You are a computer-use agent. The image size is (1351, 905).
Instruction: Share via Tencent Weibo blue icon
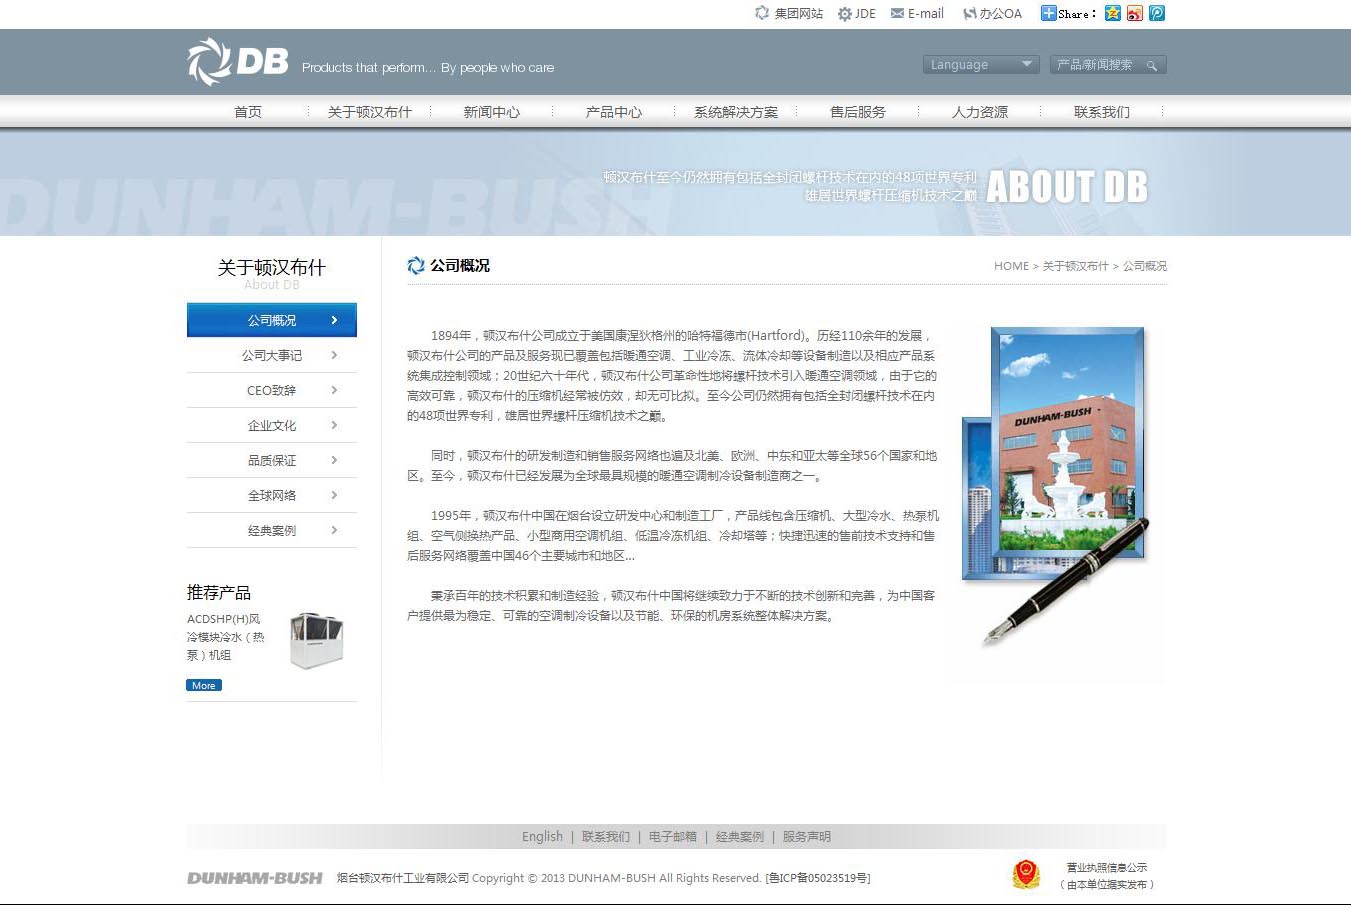pos(1157,13)
